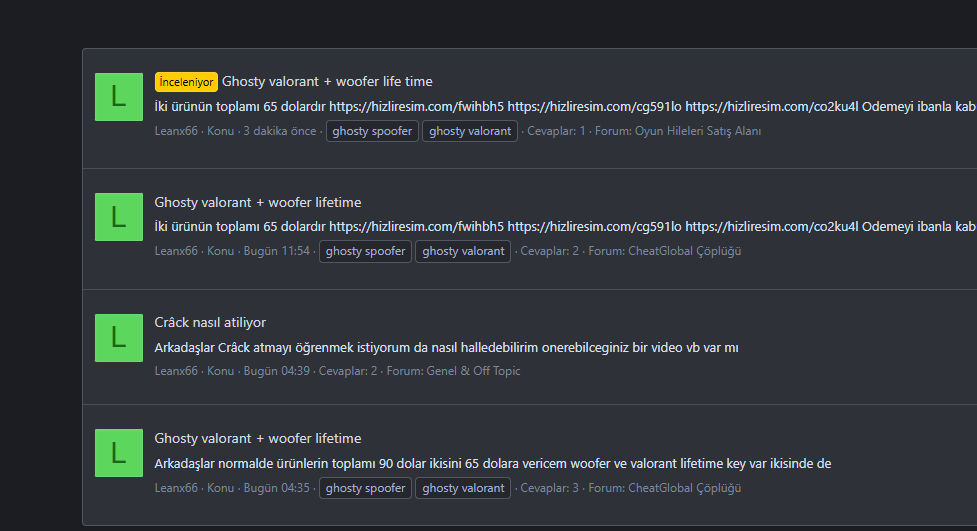Click username Leanx66 on '3 dakika önce' thread
This screenshot has width=977, height=531.
[176, 131]
